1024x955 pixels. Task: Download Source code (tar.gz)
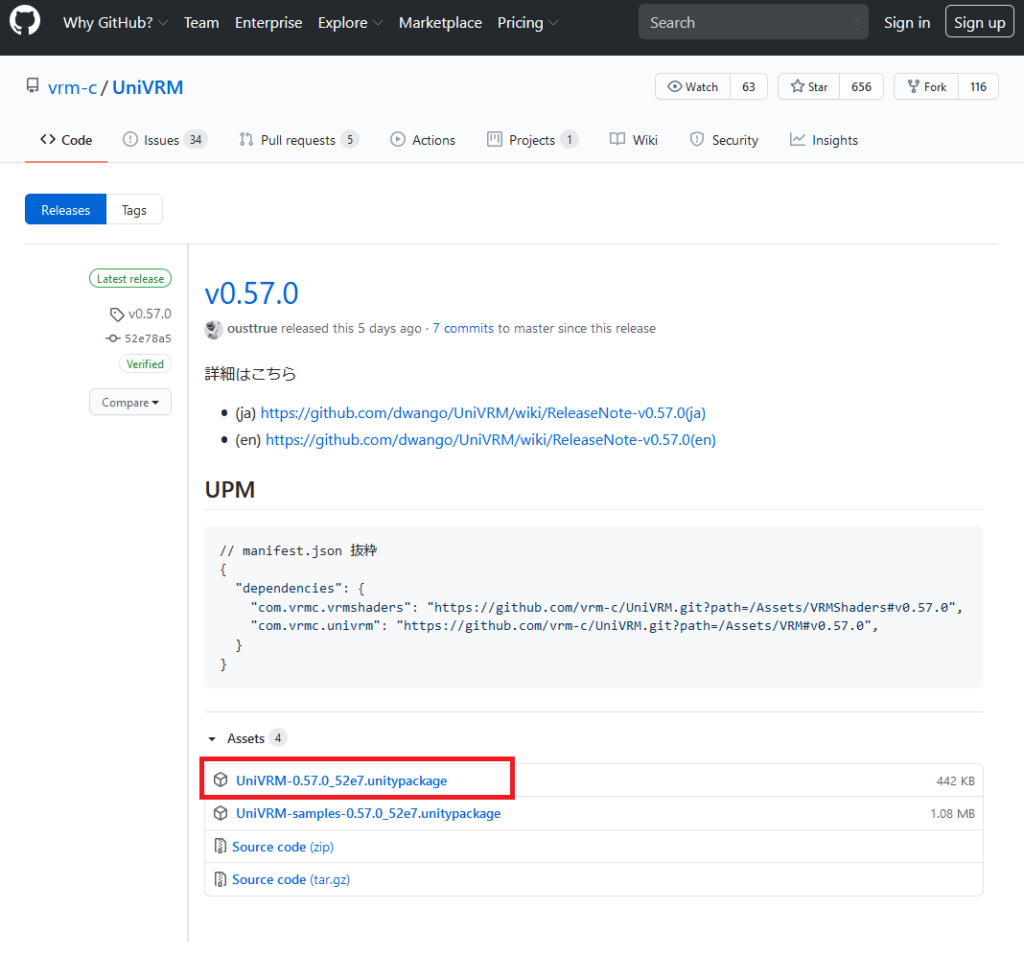(x=291, y=879)
